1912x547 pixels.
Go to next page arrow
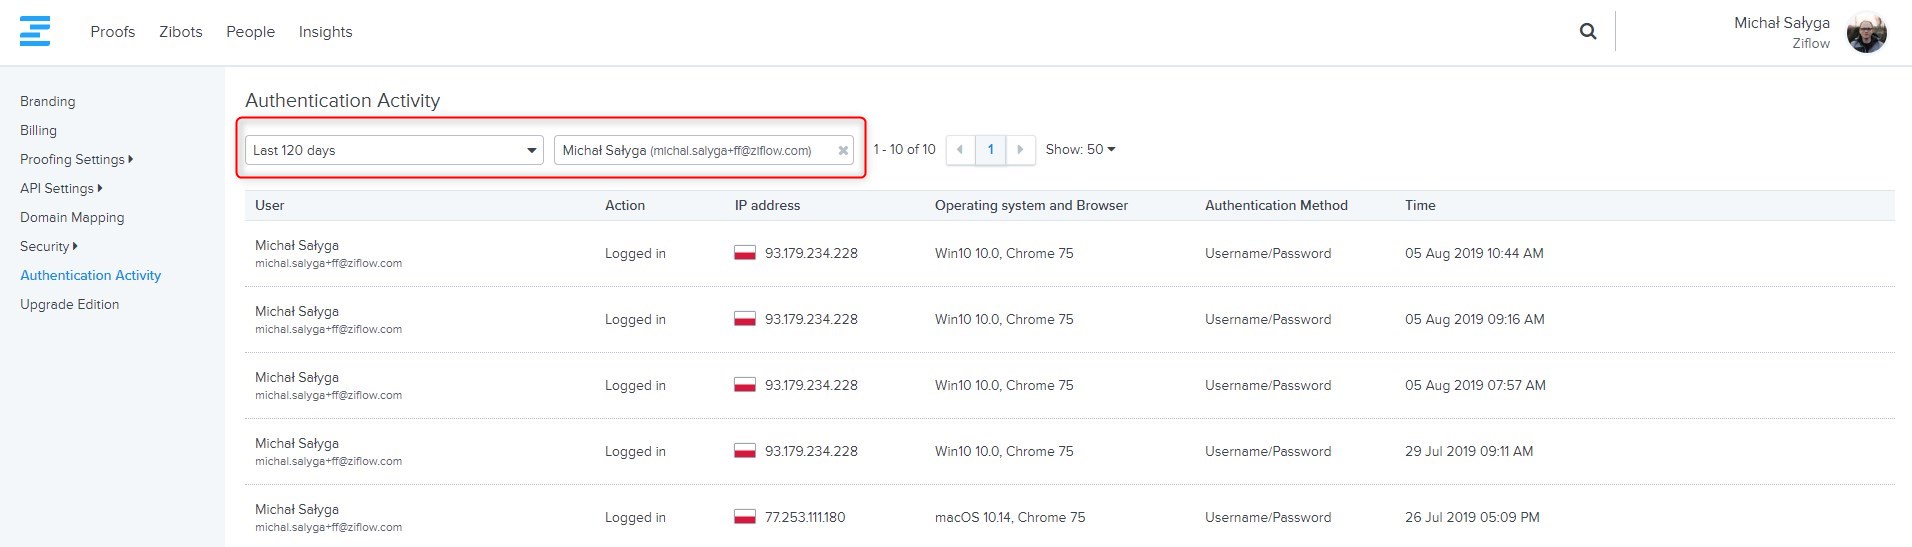tap(1020, 150)
